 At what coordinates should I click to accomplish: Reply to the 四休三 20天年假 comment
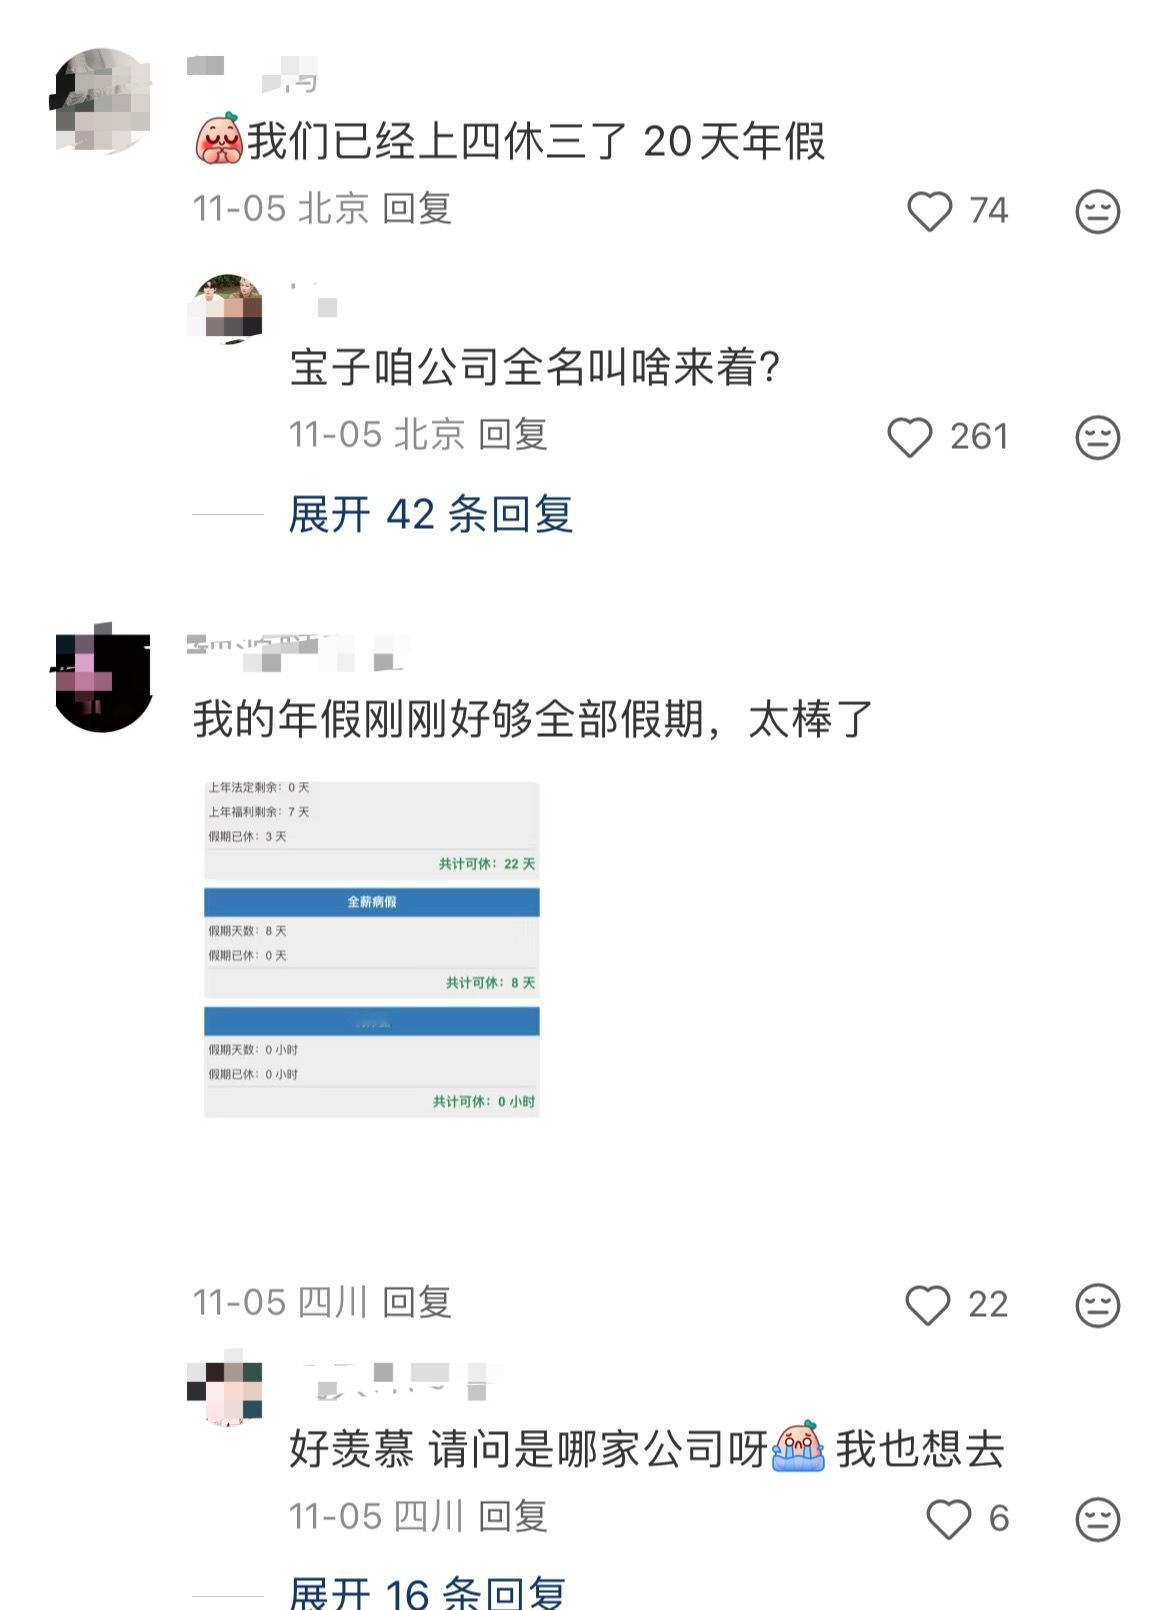417,209
